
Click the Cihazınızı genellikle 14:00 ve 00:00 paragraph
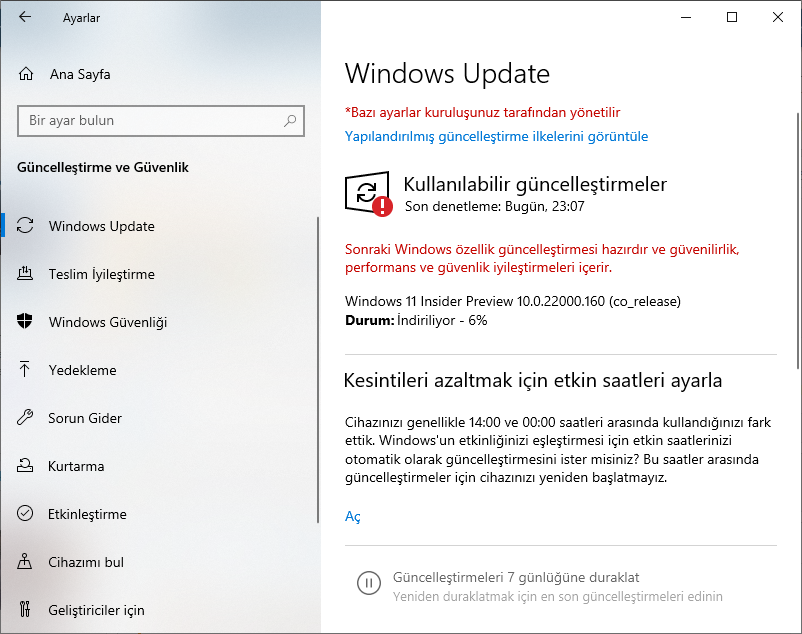click(x=558, y=450)
